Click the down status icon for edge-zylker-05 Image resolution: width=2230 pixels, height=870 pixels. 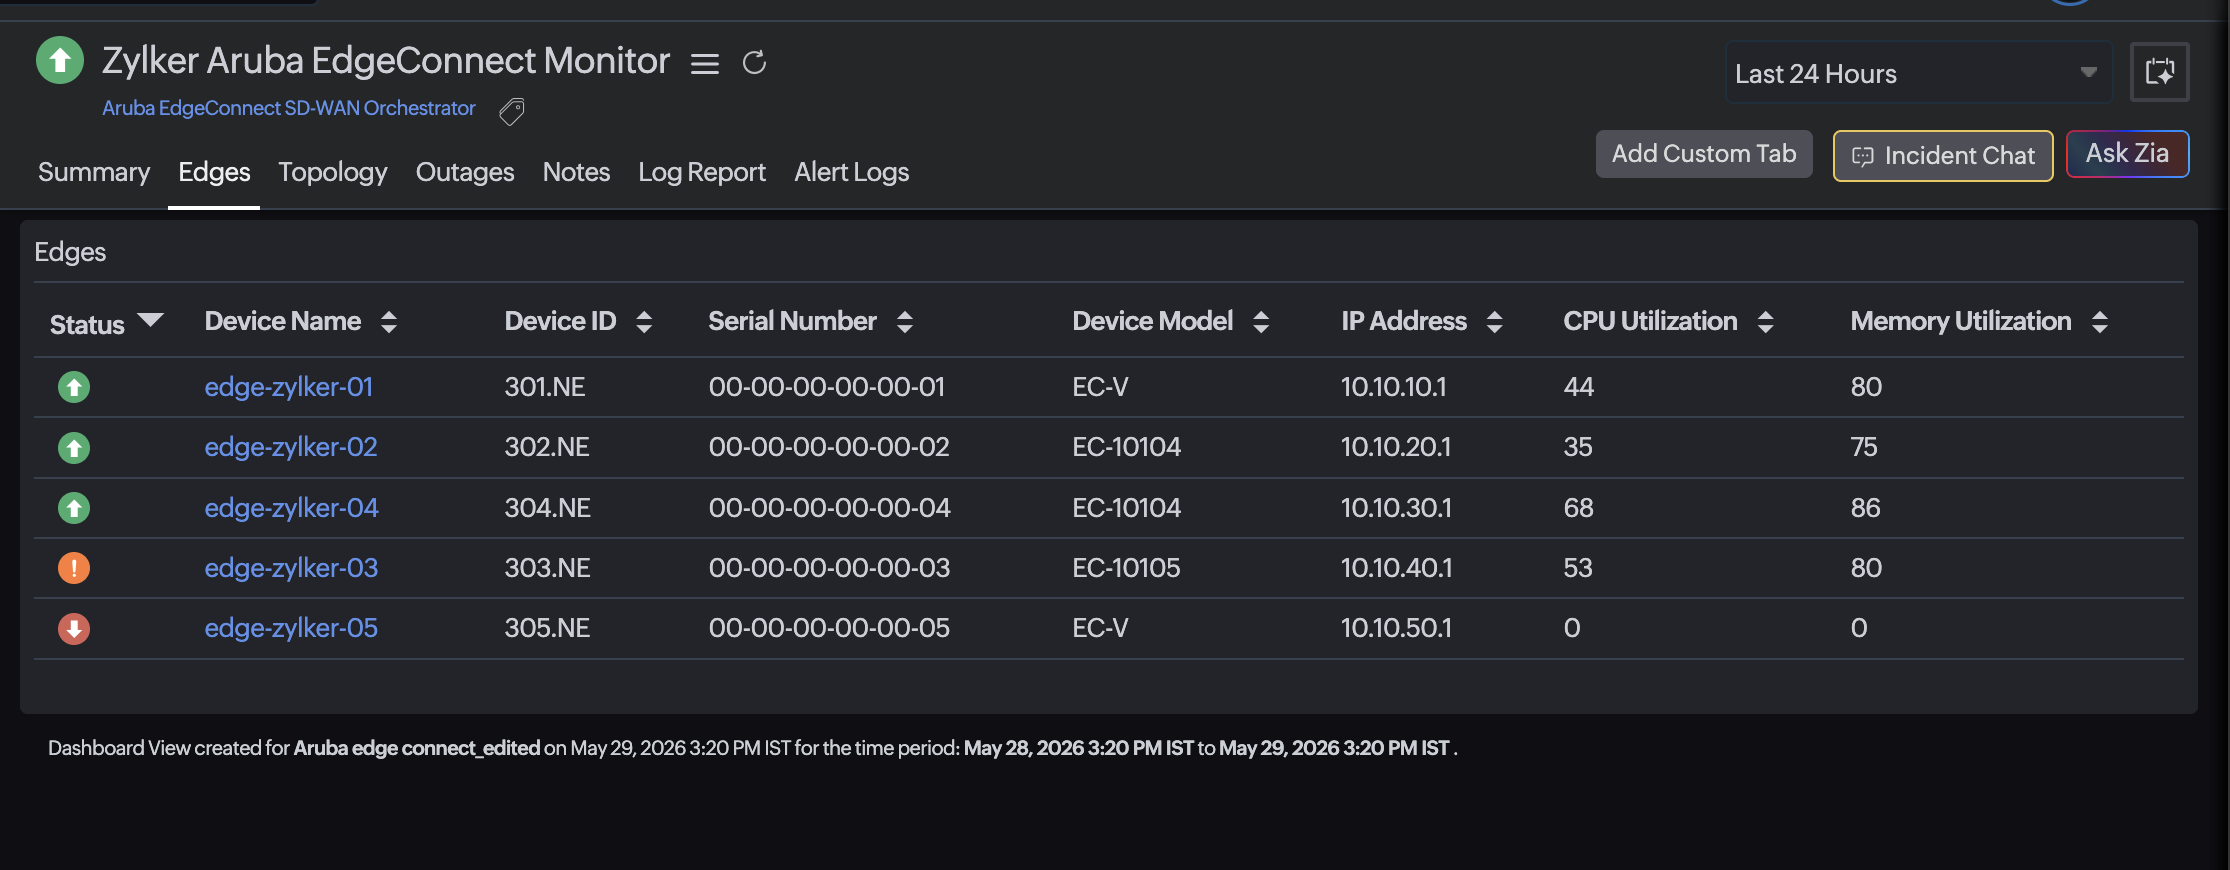[x=74, y=628]
